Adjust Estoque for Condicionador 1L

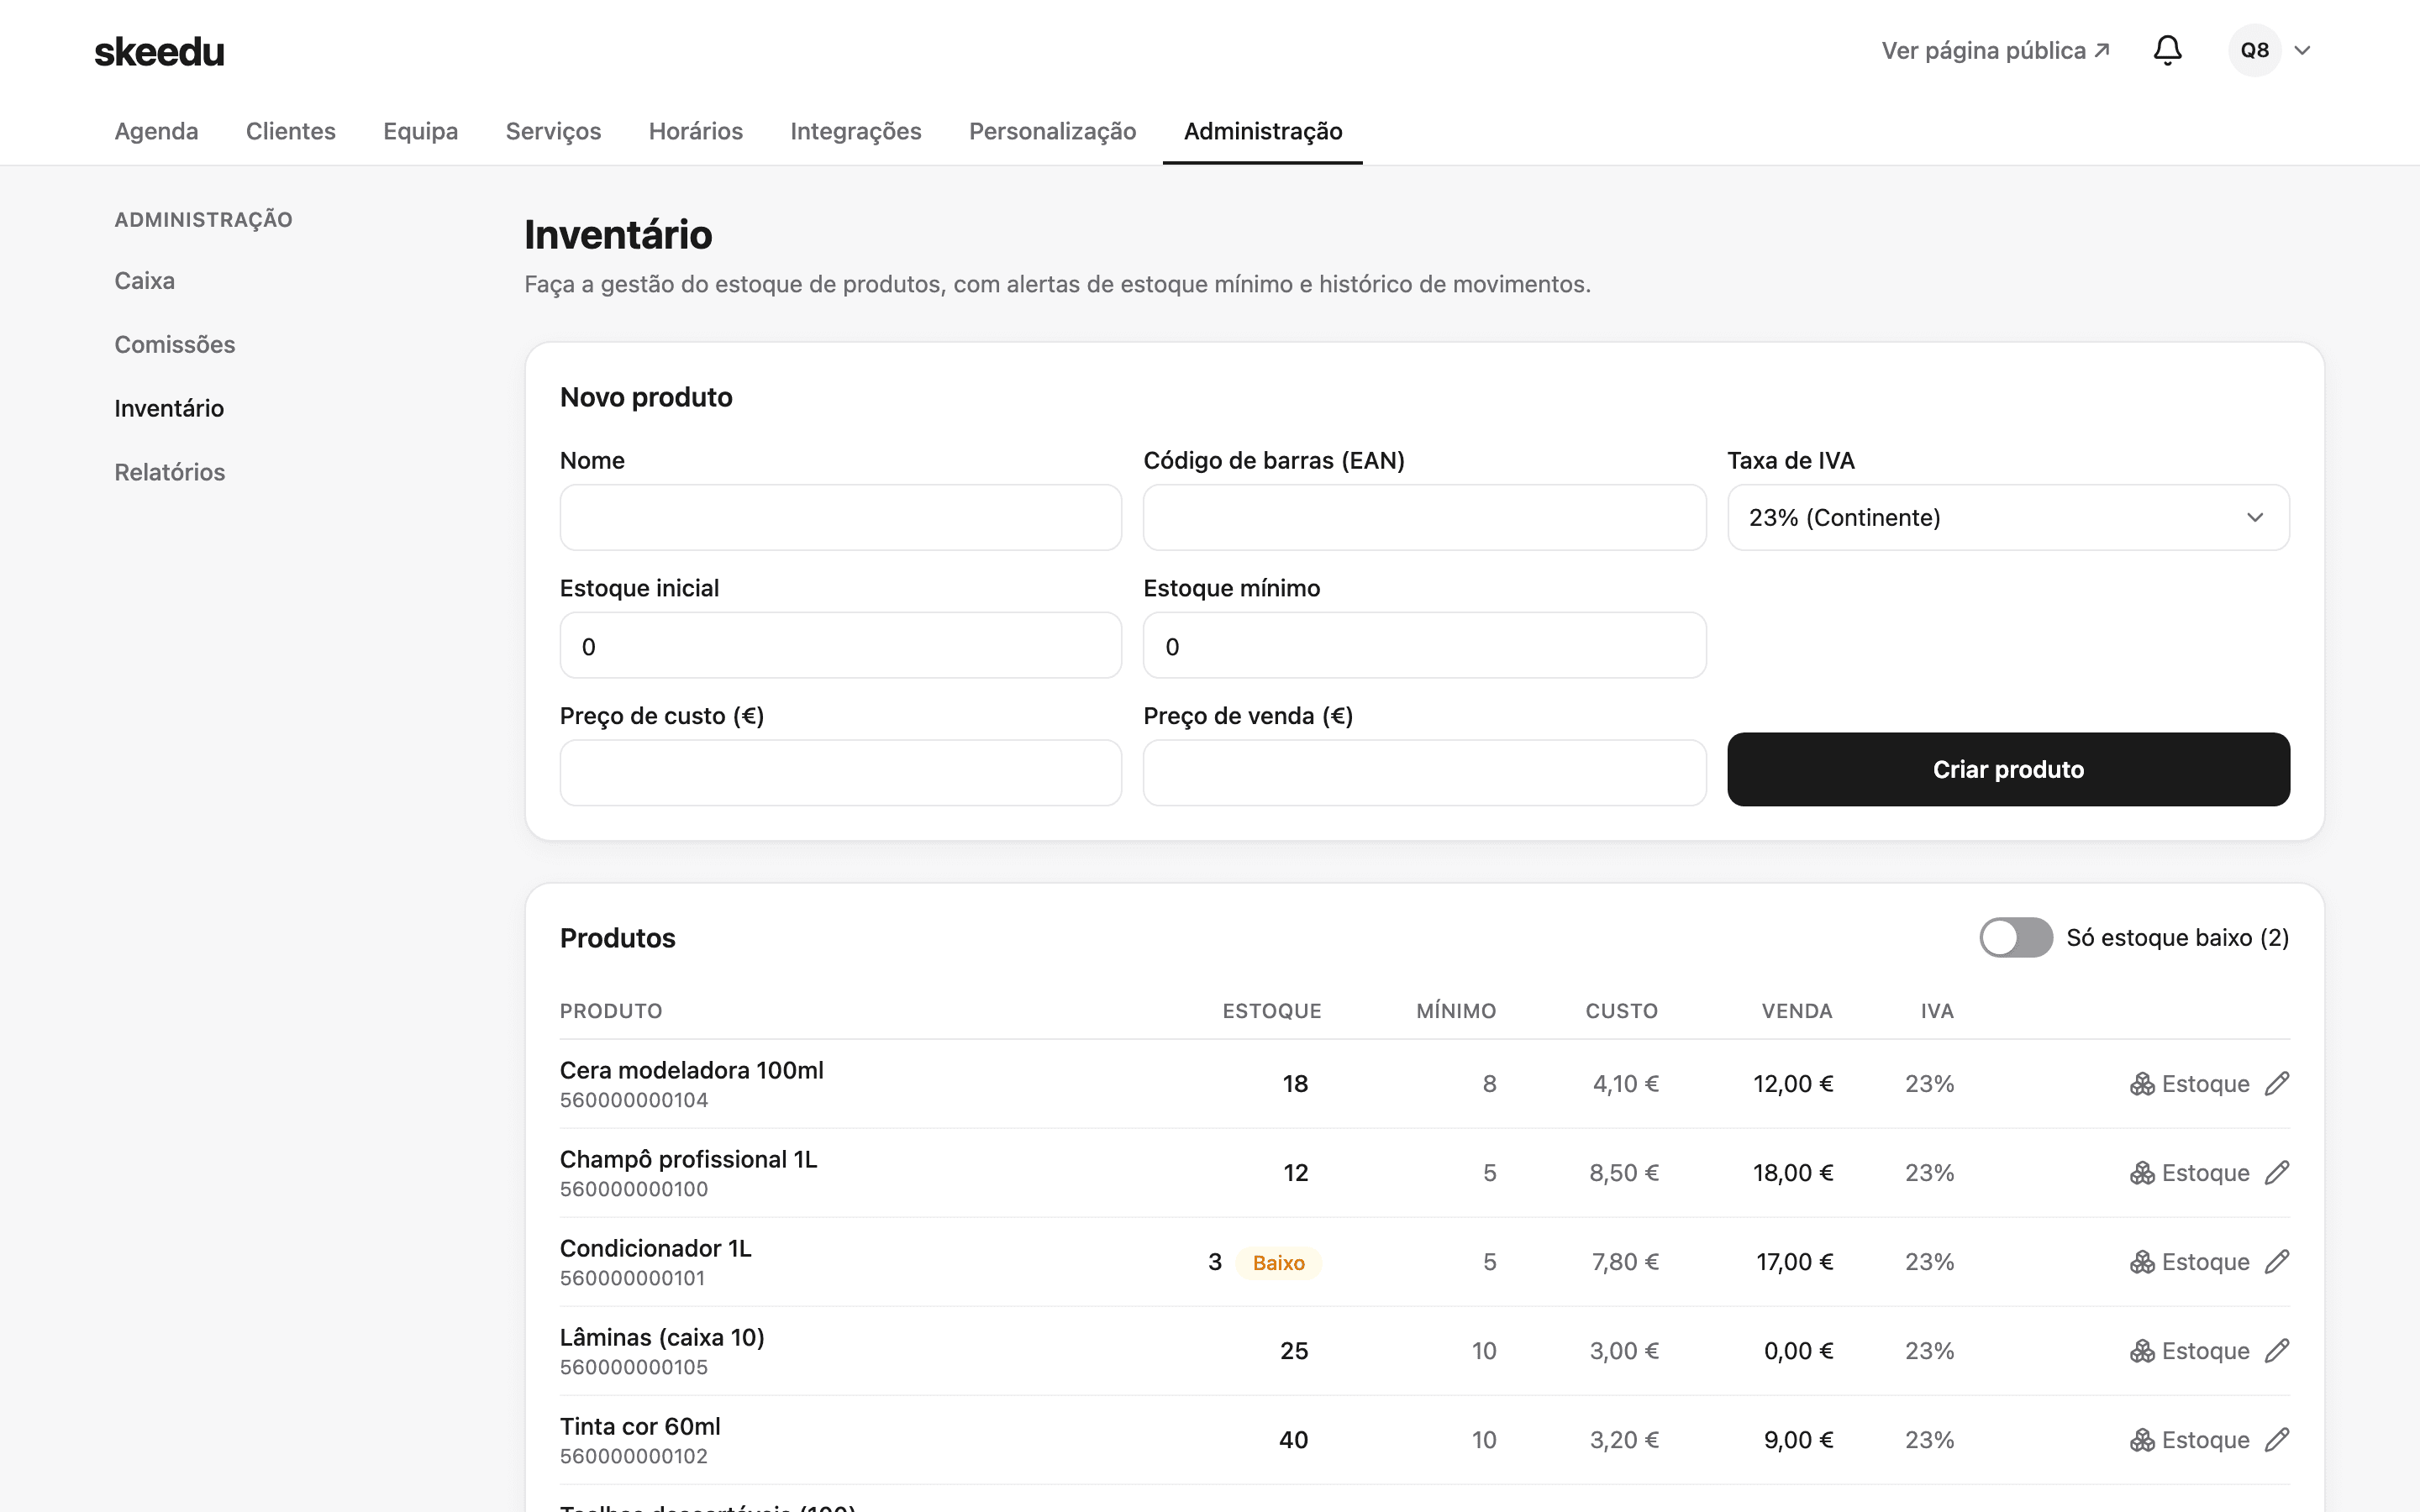pyautogui.click(x=2189, y=1262)
